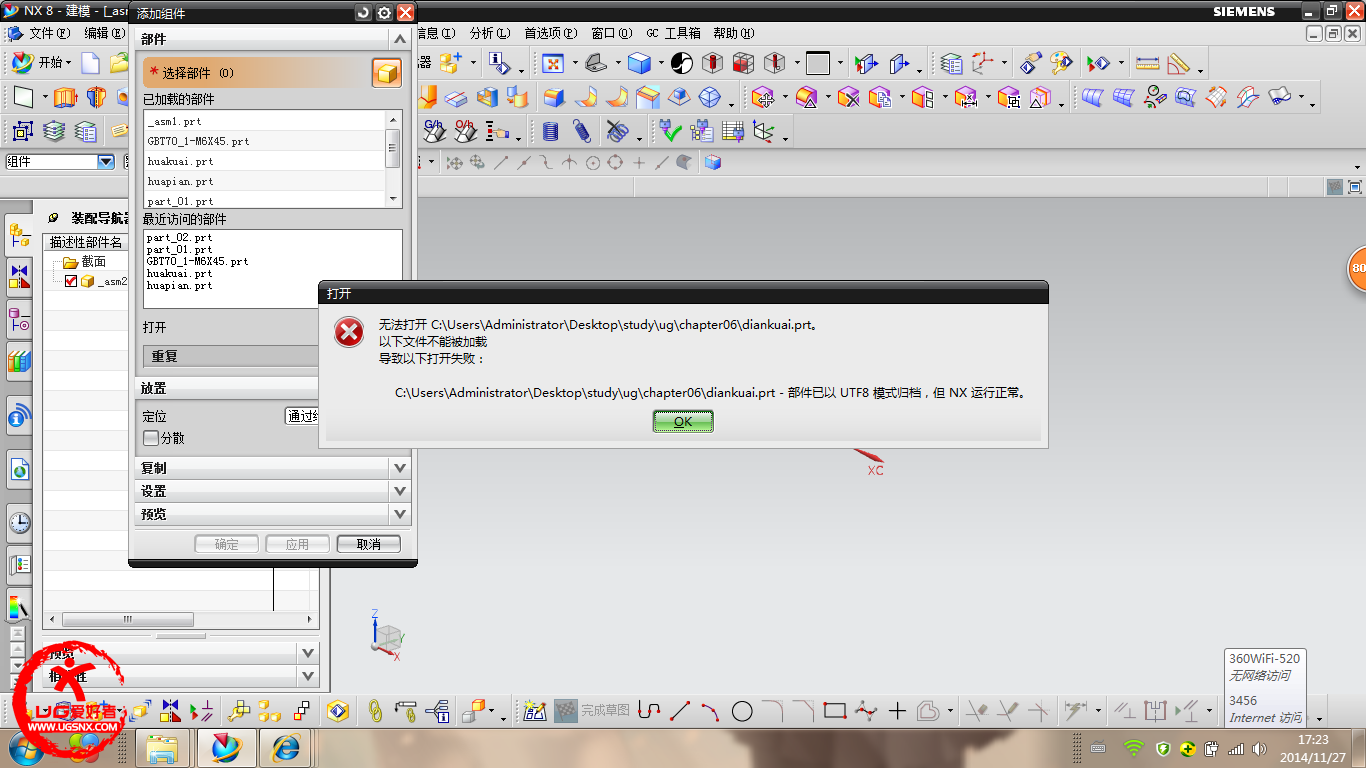Click the object color palette icon
Viewport: 1366px width, 768px height.
coord(1061,63)
